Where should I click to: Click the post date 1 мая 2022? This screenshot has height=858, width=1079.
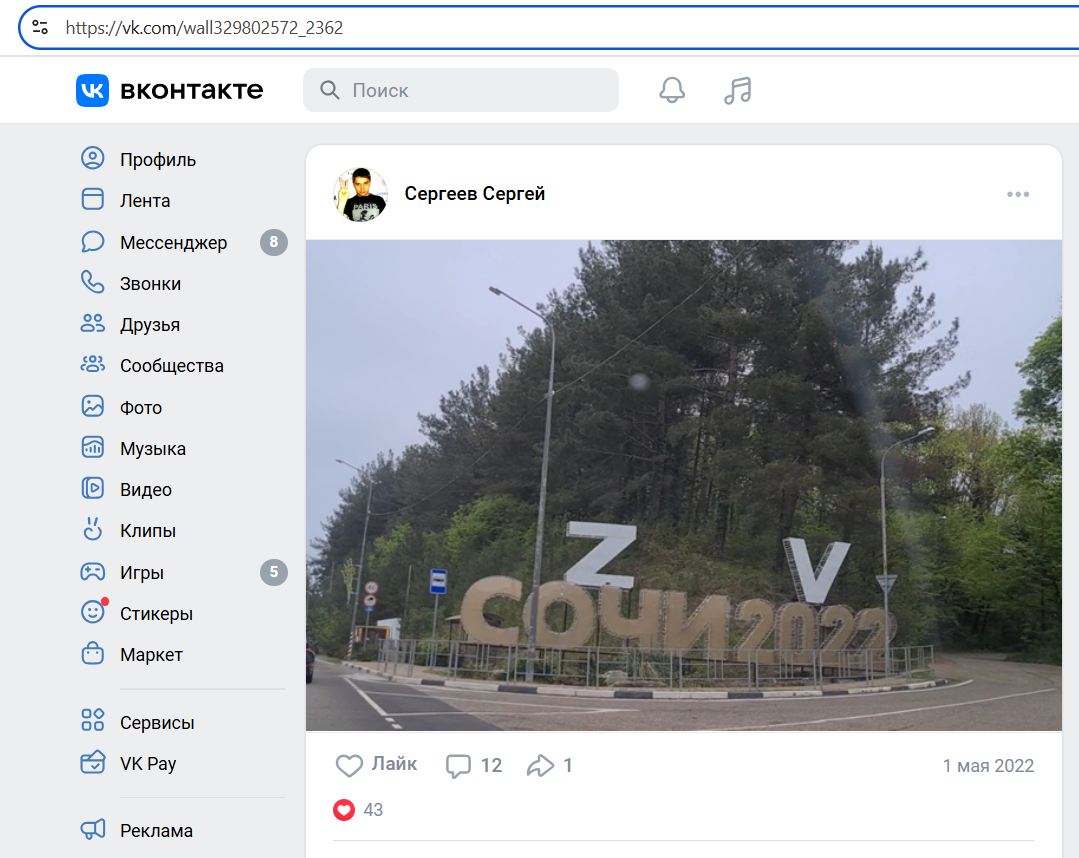pyautogui.click(x=988, y=766)
